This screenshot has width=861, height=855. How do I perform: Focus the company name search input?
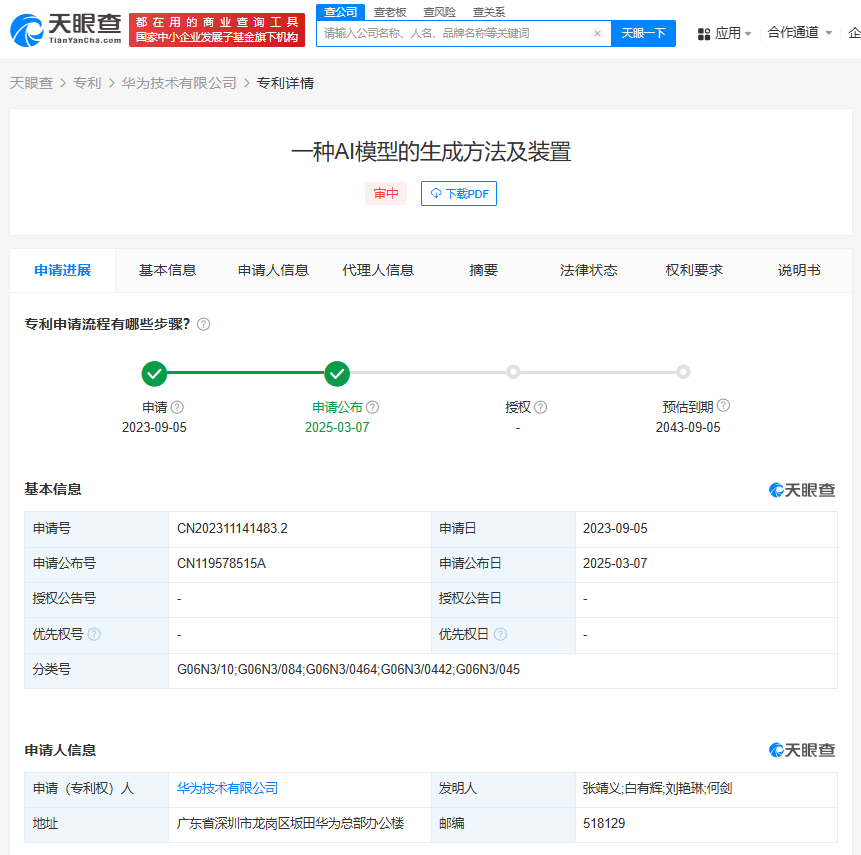click(456, 33)
